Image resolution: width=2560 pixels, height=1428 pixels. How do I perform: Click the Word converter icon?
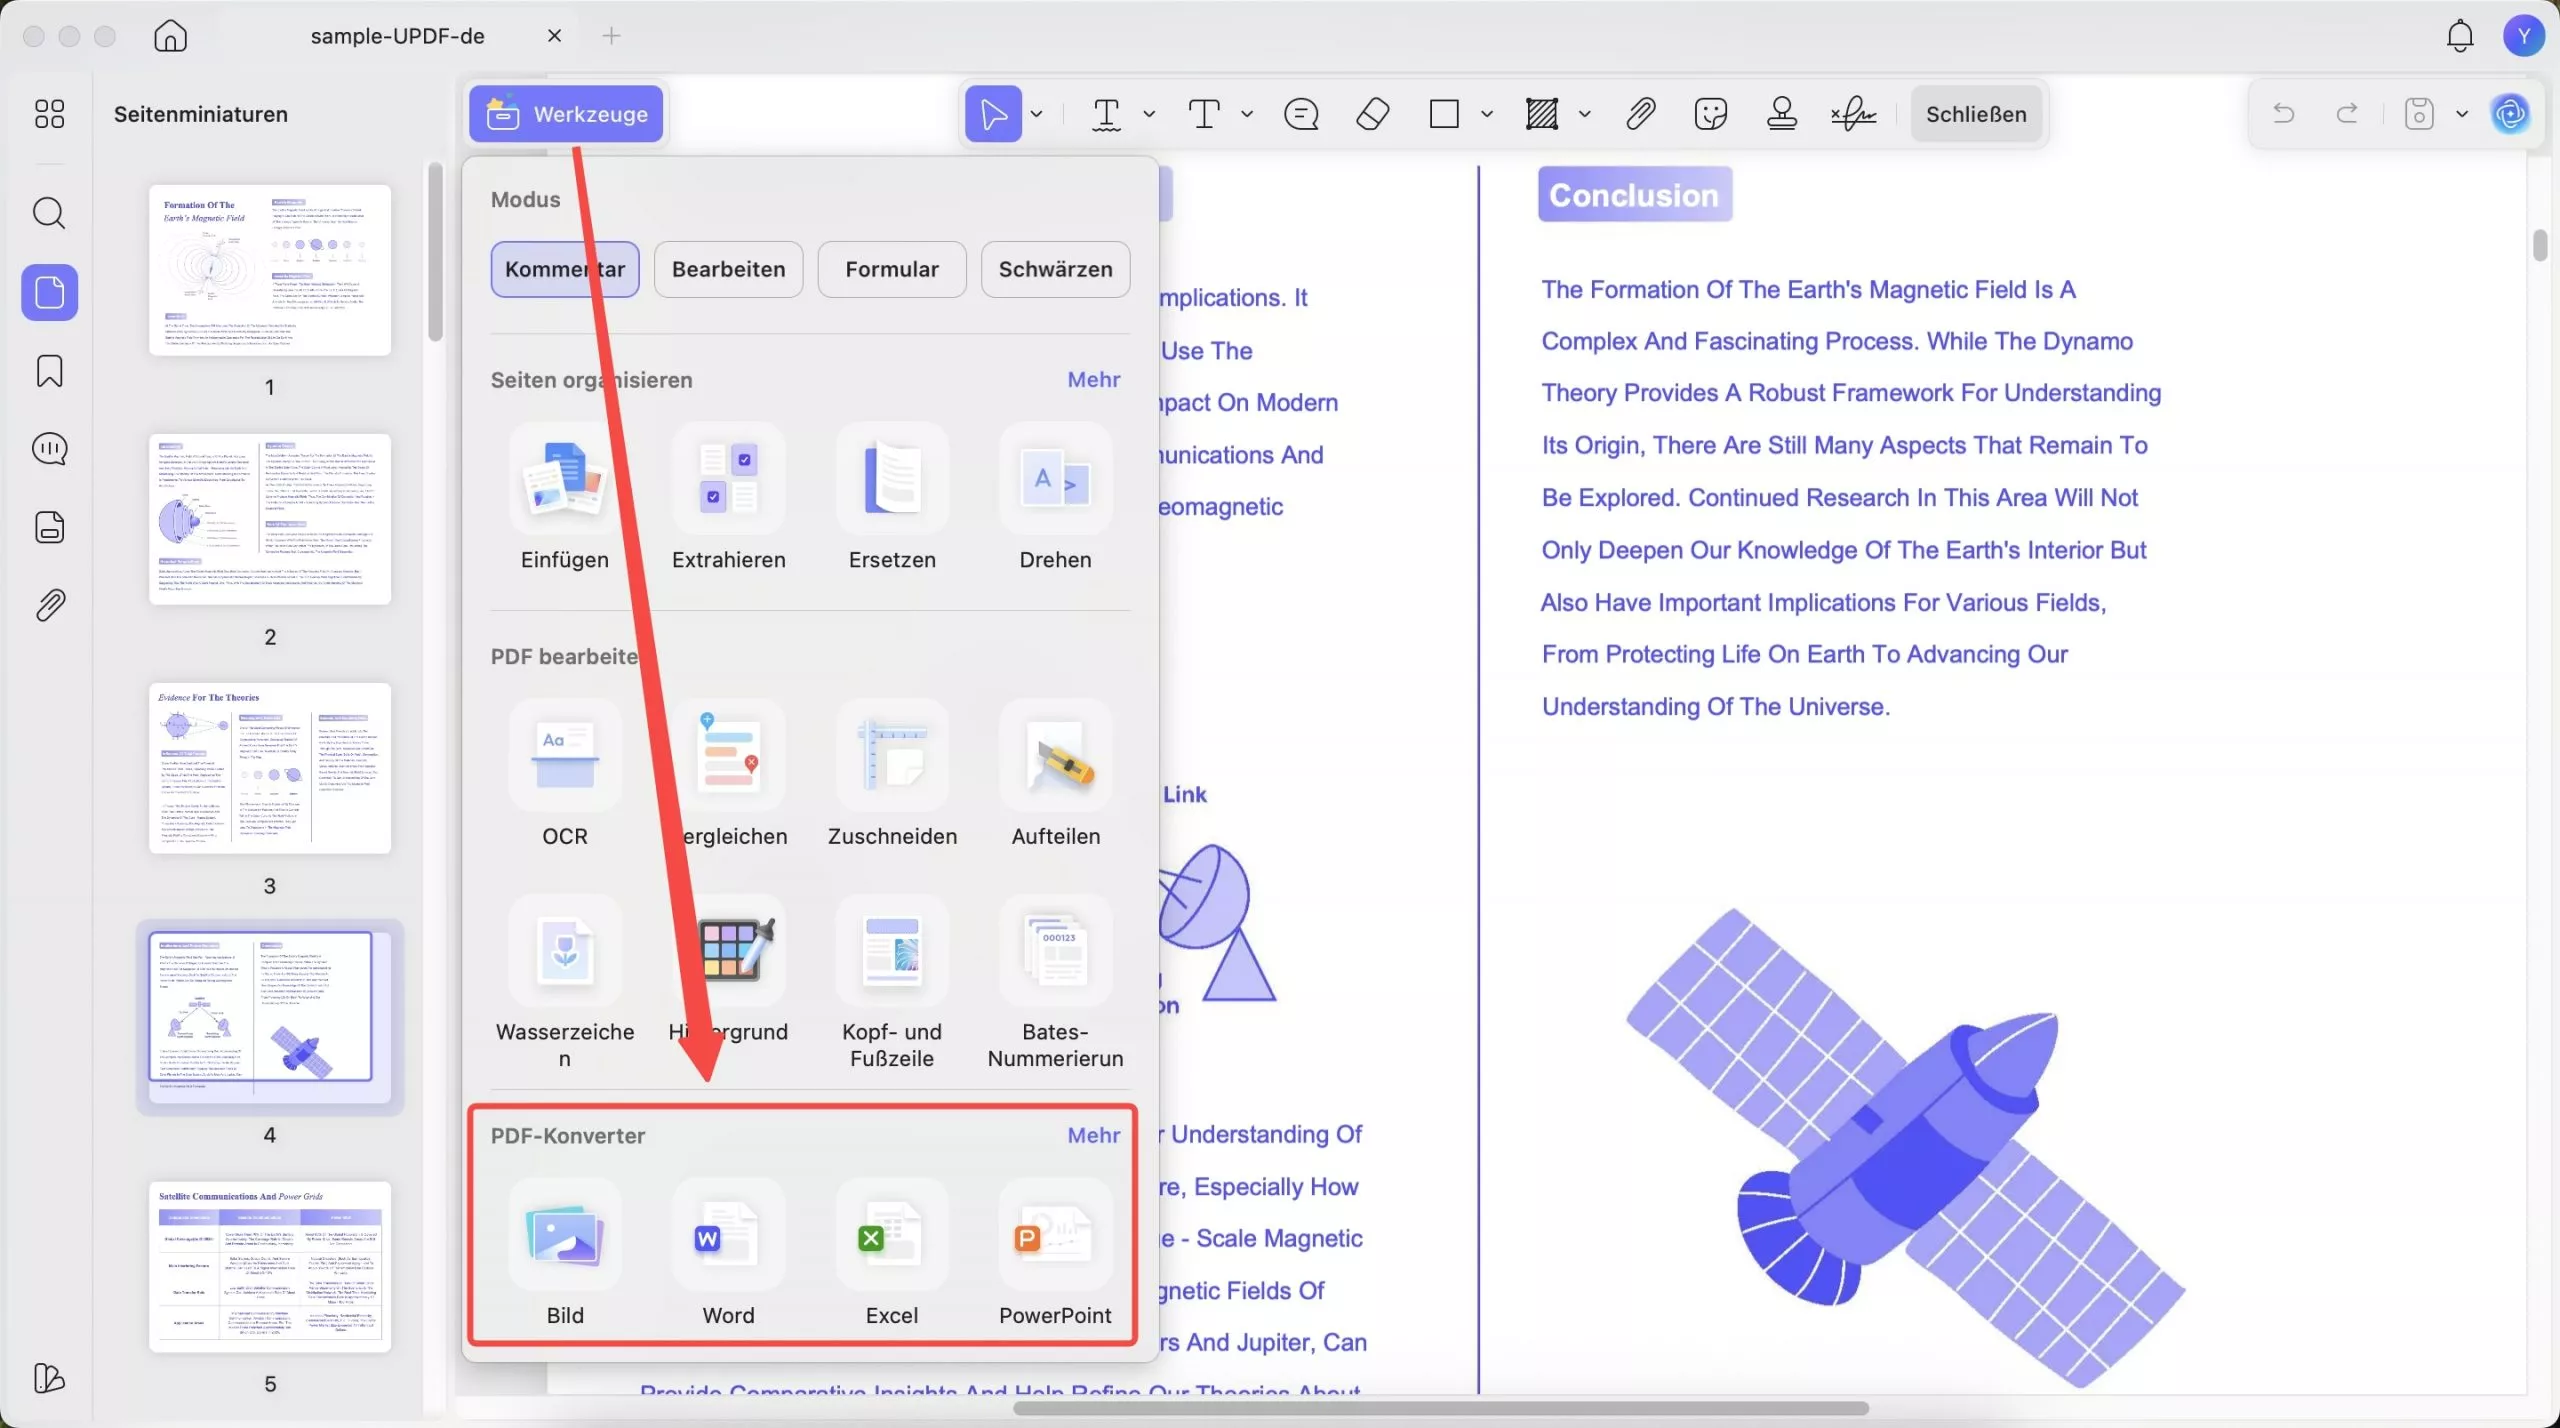coord(728,1236)
